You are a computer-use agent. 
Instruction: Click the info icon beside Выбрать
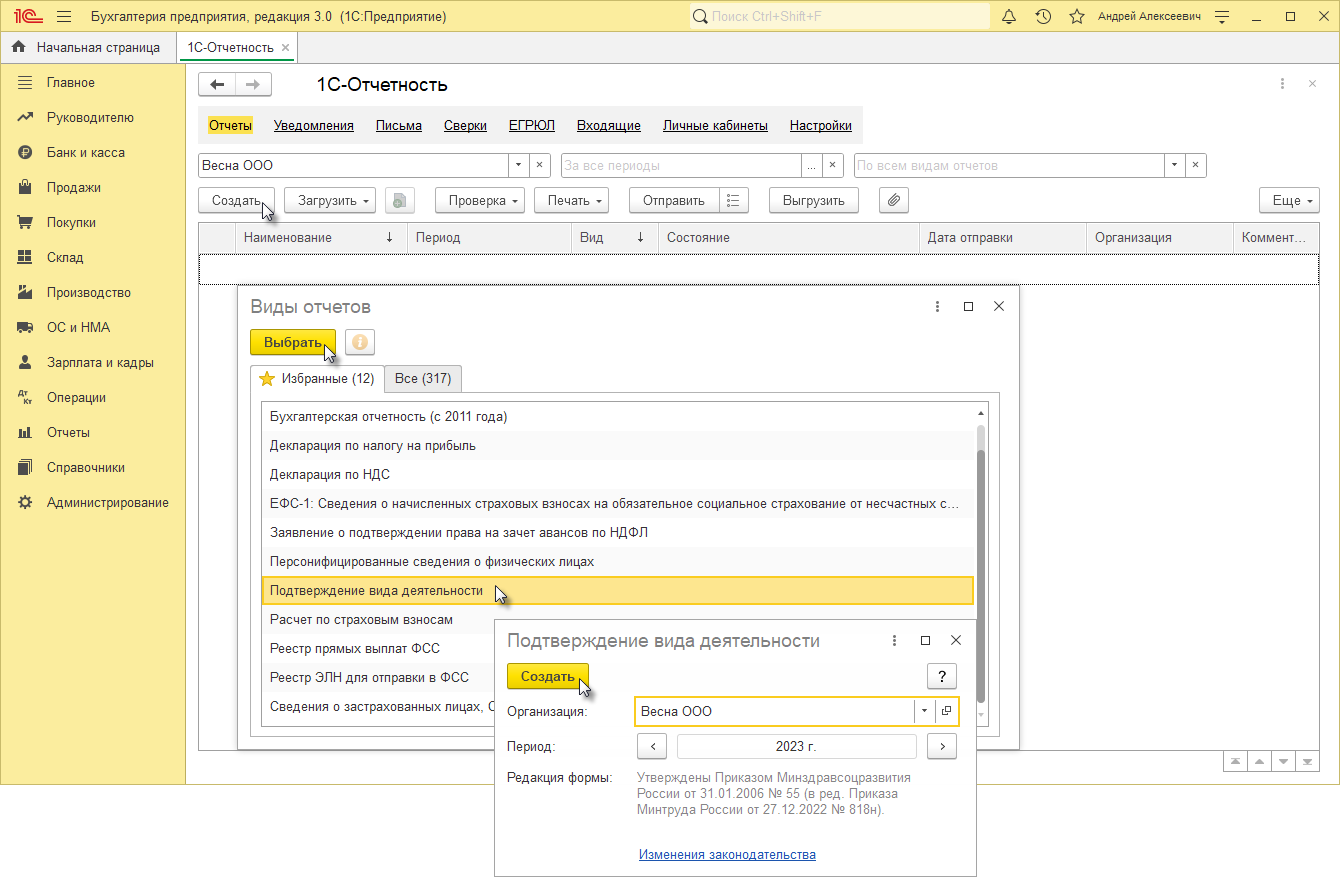[358, 342]
